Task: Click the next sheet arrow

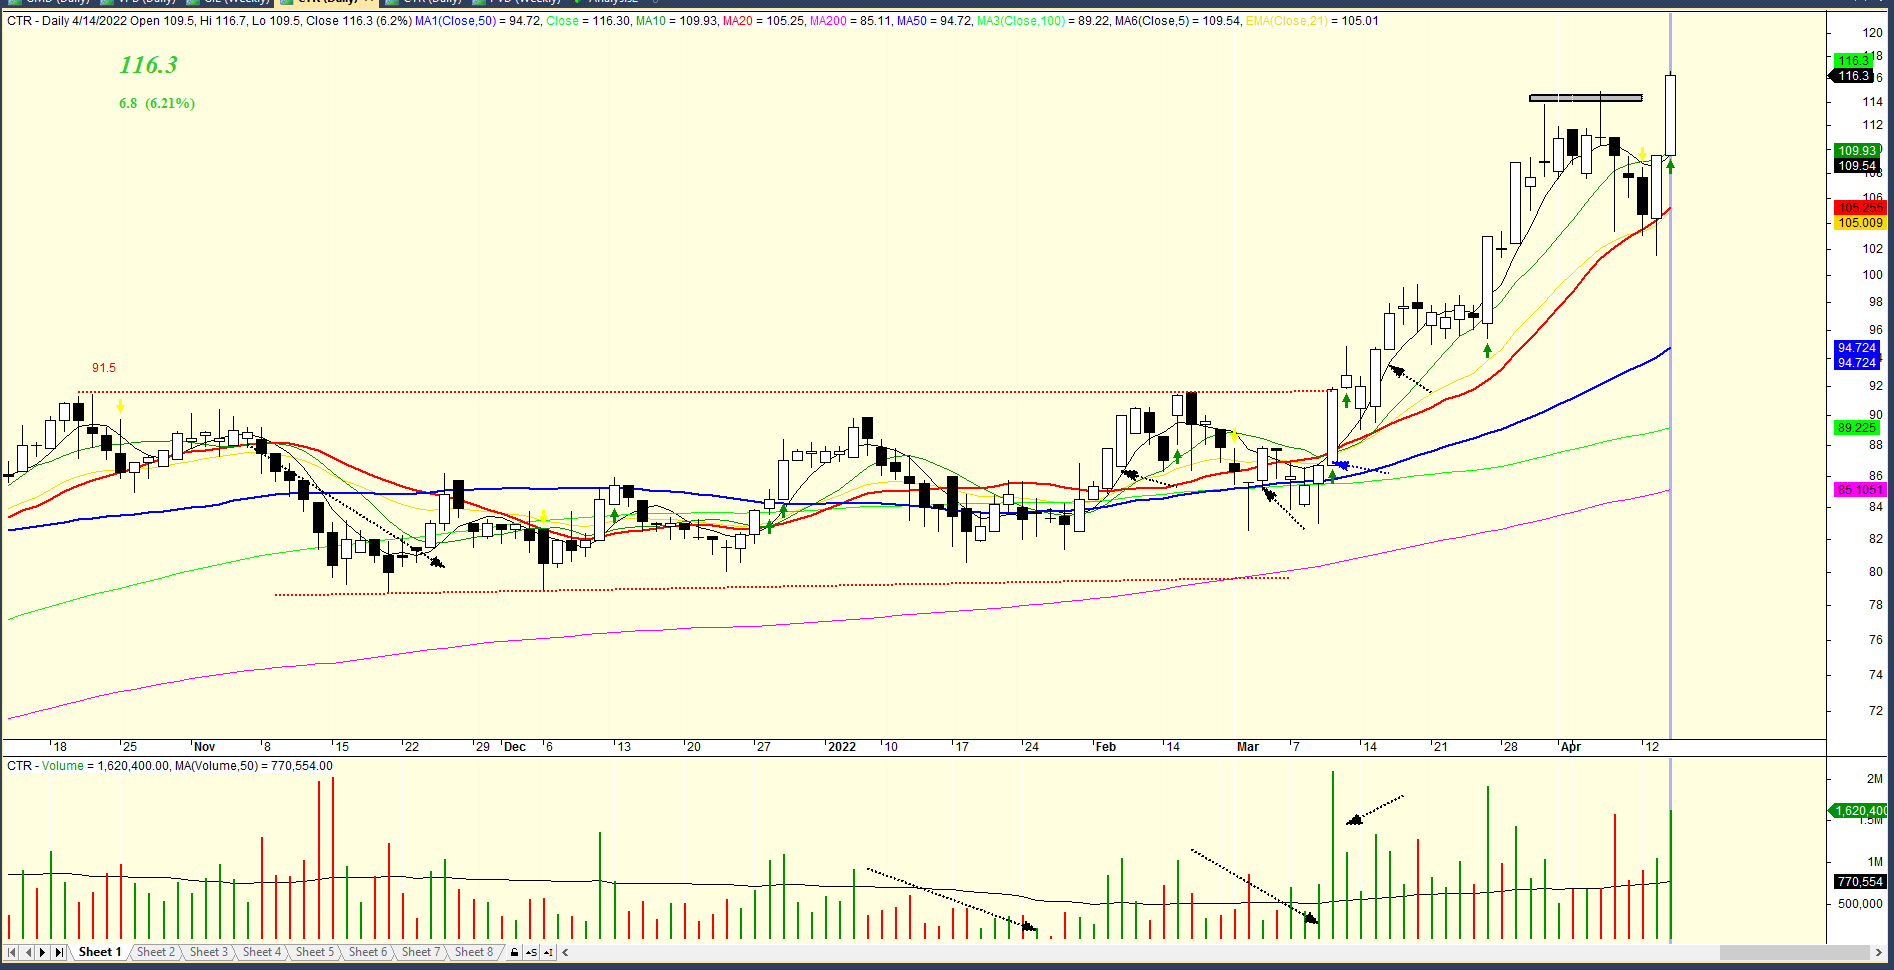Action: point(43,953)
